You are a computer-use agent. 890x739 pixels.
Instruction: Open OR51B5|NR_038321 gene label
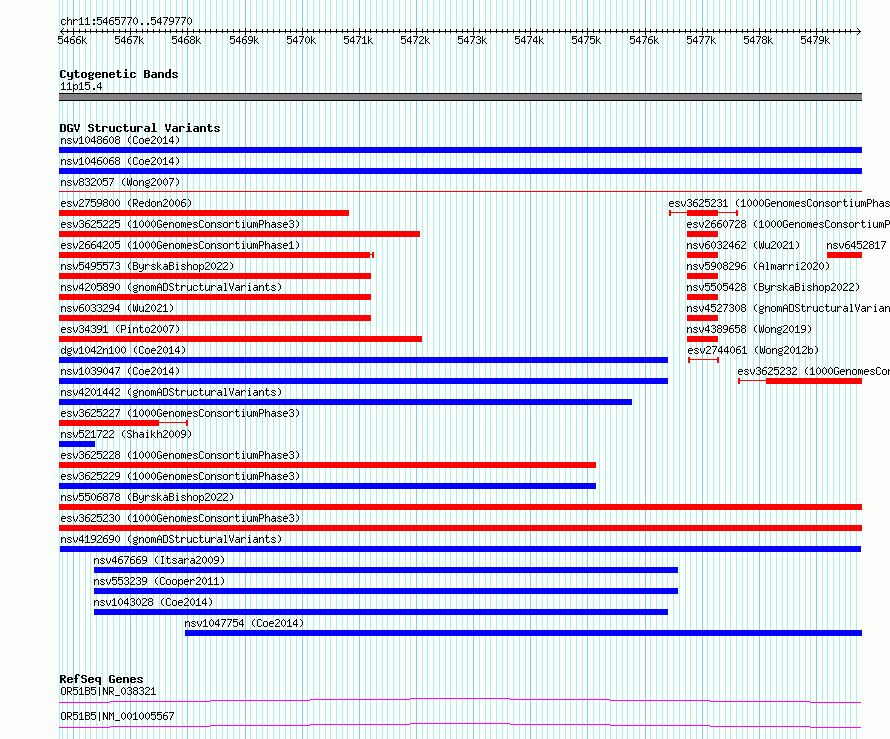pos(108,691)
